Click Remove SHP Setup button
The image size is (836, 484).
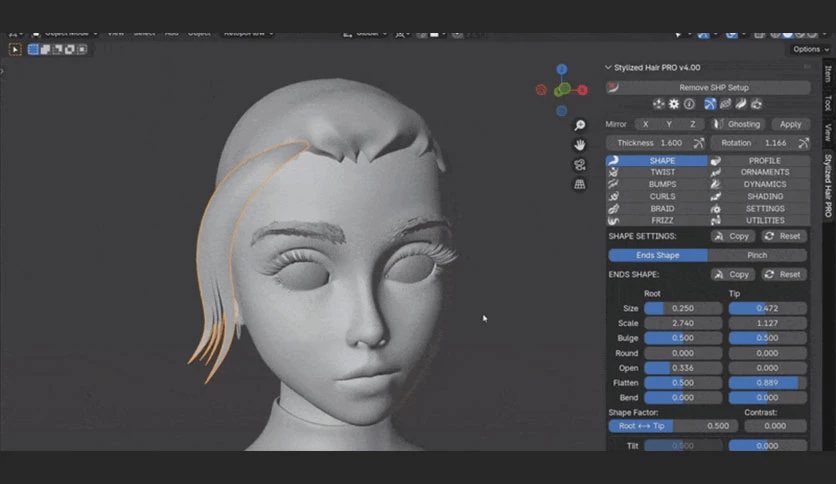click(x=708, y=87)
